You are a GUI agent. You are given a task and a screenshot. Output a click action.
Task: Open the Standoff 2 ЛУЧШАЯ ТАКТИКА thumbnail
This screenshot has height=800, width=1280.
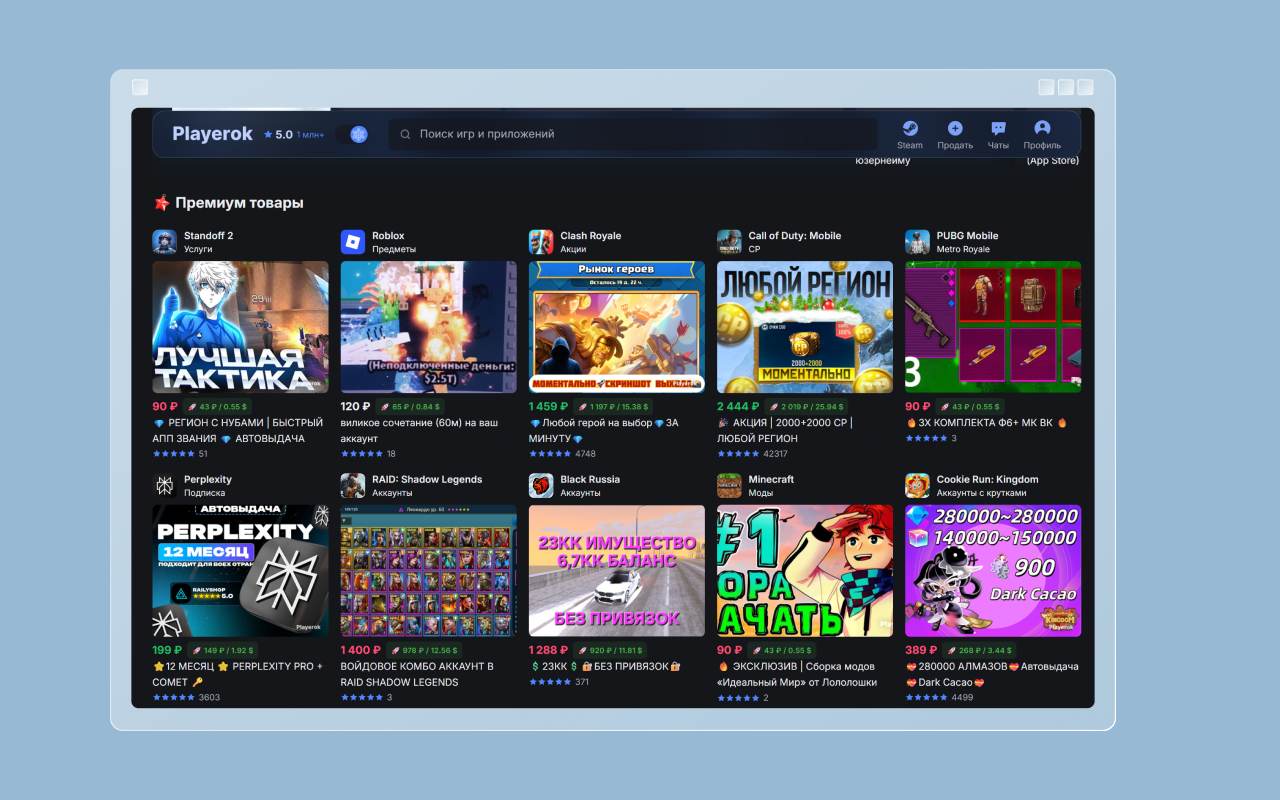click(240, 327)
